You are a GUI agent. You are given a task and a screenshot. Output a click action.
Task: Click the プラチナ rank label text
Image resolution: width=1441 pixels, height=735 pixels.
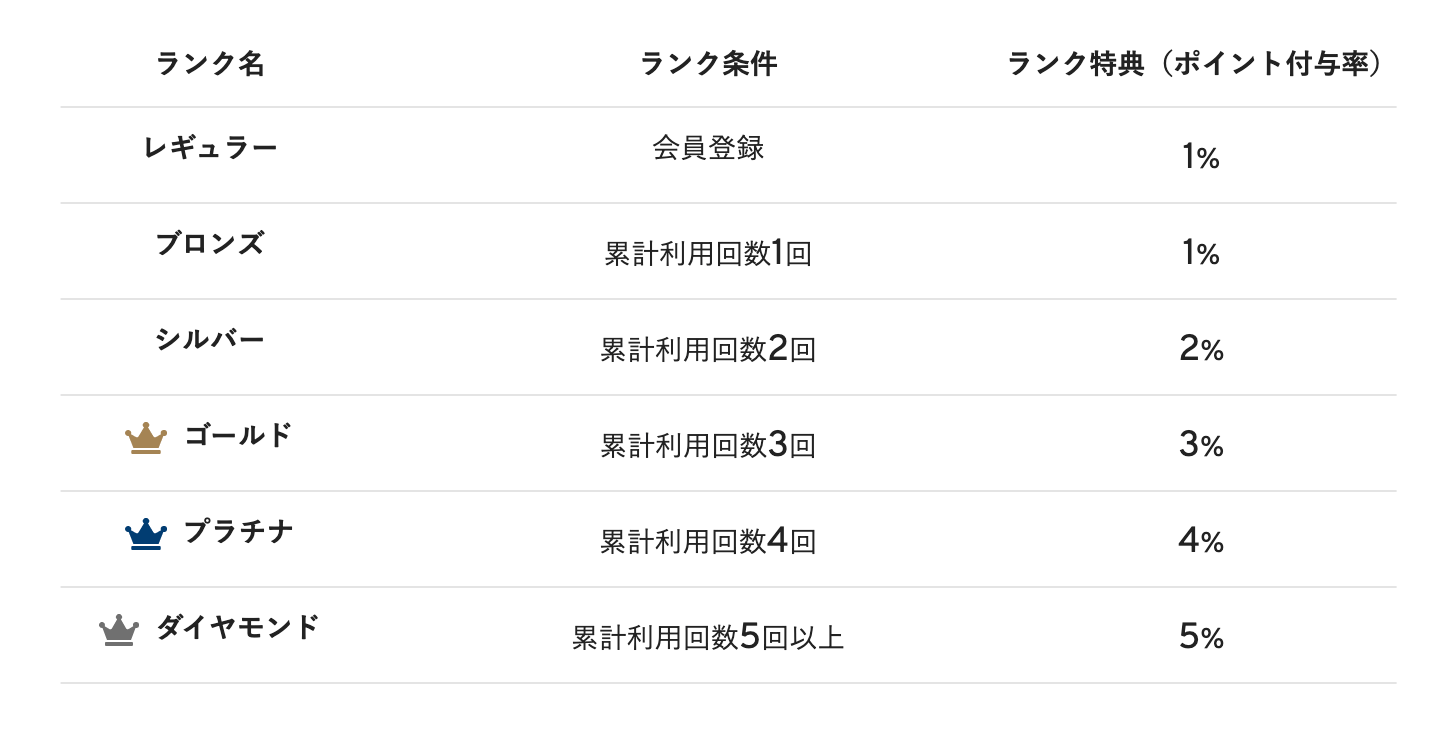238,532
